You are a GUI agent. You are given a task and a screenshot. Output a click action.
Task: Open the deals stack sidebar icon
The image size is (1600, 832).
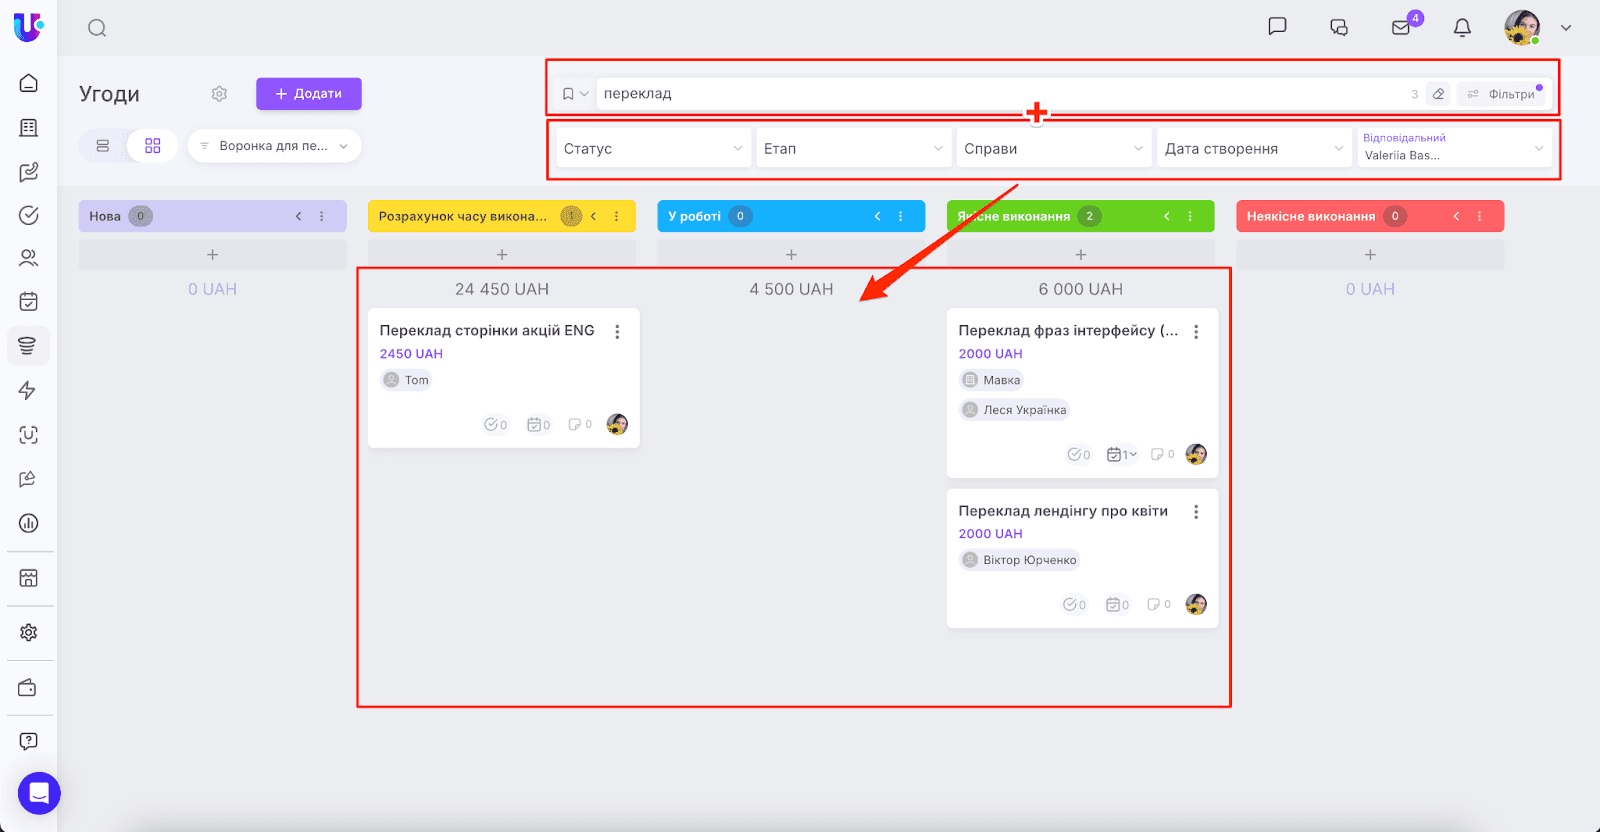[x=28, y=346]
